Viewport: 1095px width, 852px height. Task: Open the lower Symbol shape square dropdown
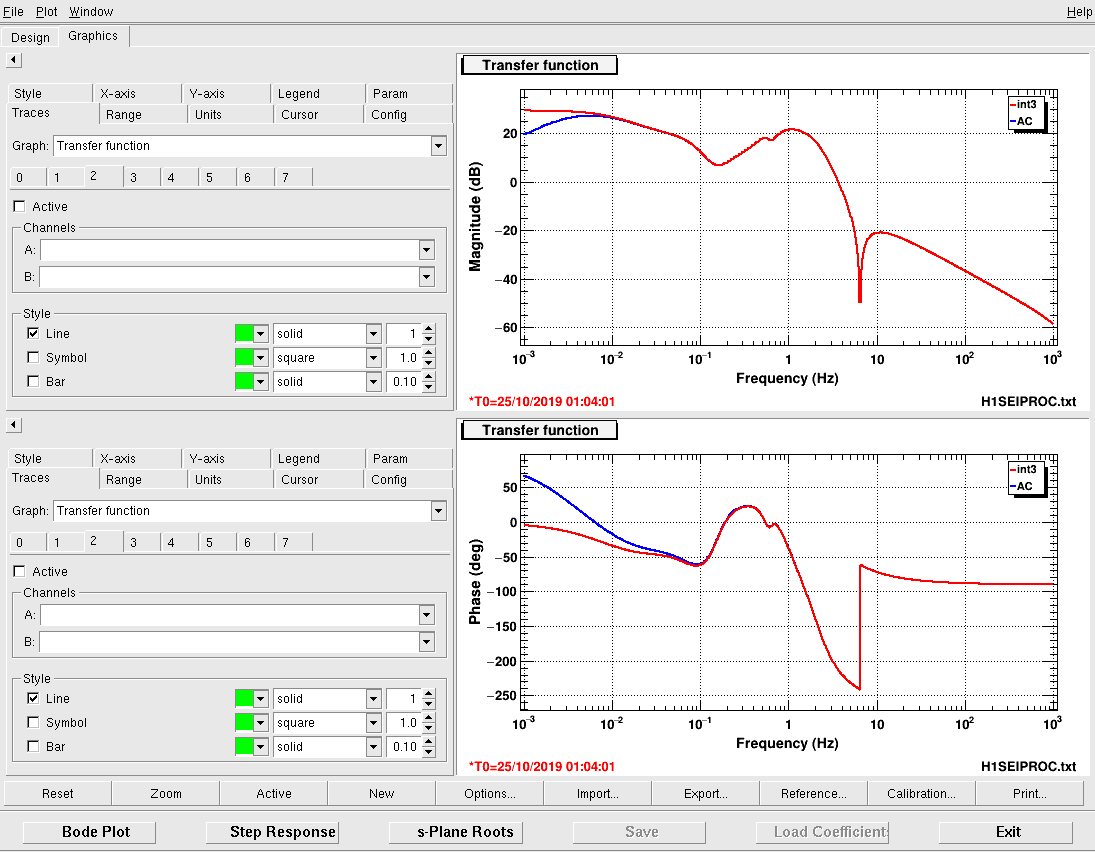coord(374,723)
